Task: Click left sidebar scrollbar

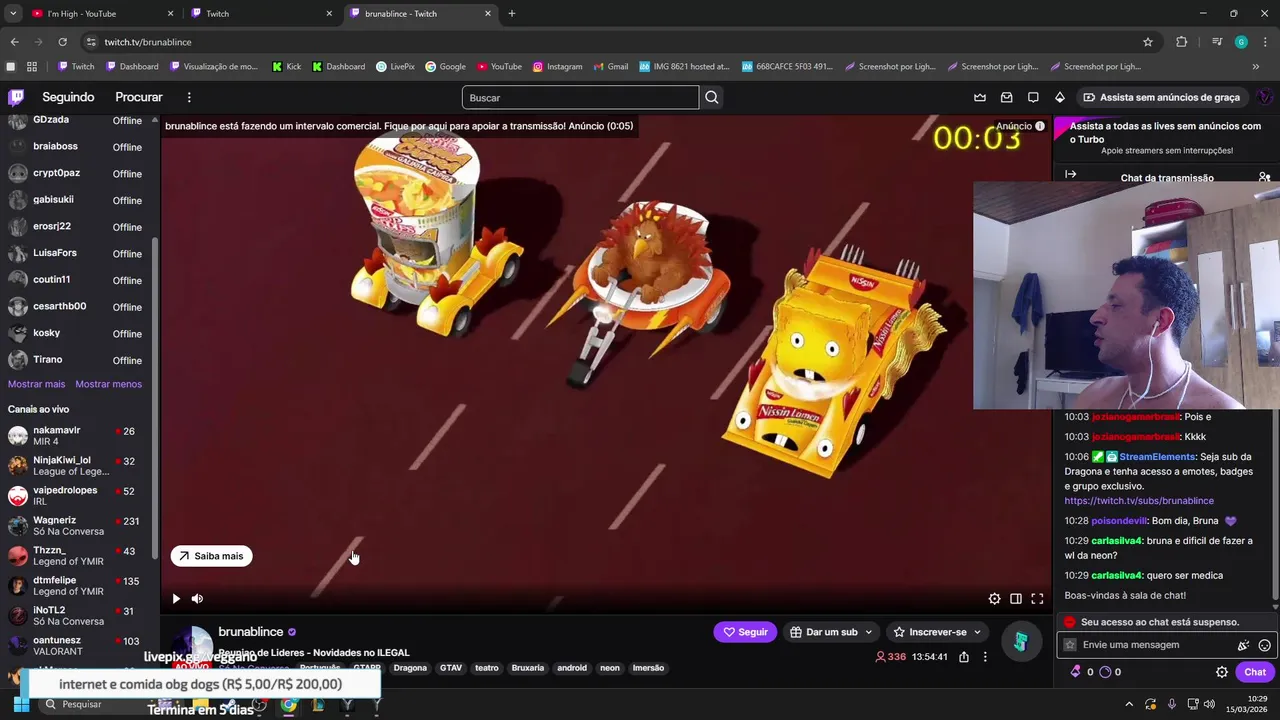Action: coord(154,400)
